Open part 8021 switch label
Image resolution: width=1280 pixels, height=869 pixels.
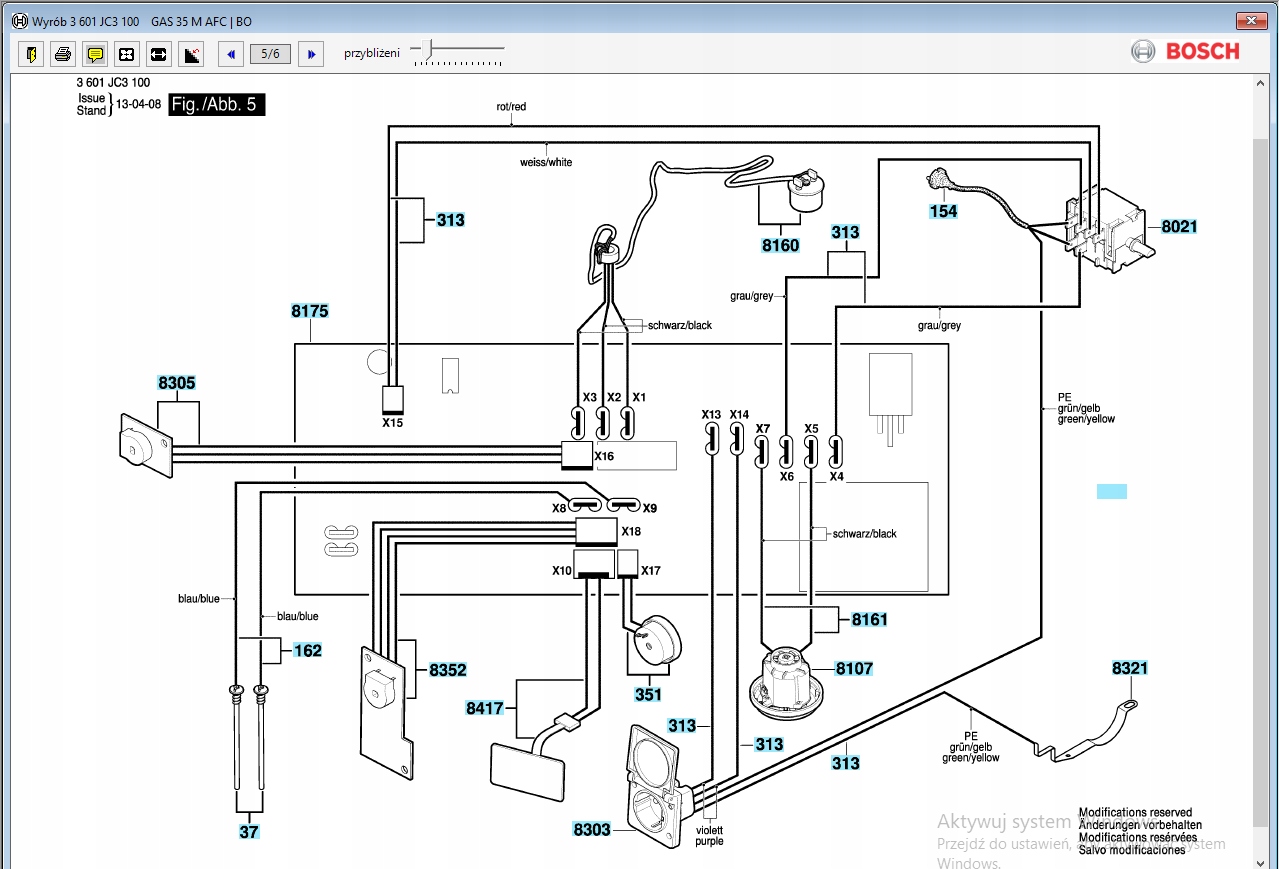[1179, 227]
